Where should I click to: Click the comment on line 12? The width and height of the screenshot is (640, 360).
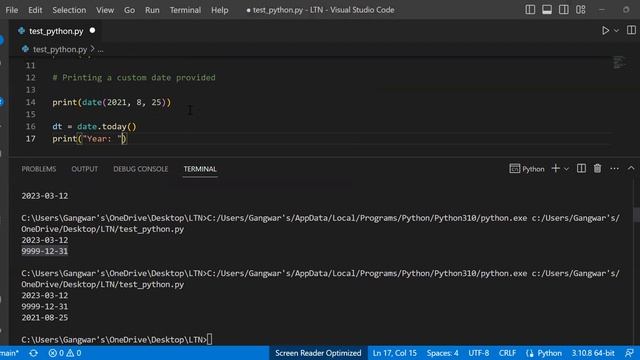point(134,78)
